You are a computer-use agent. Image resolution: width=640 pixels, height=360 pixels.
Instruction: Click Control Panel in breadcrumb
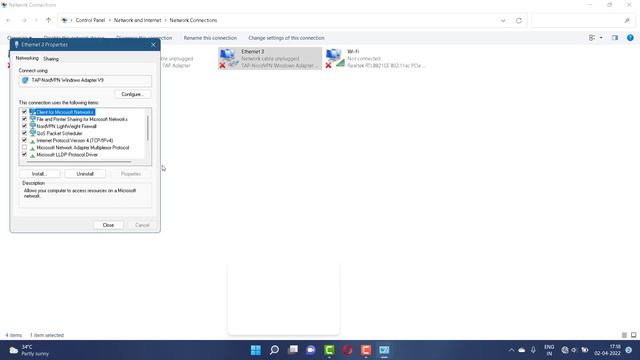point(90,20)
